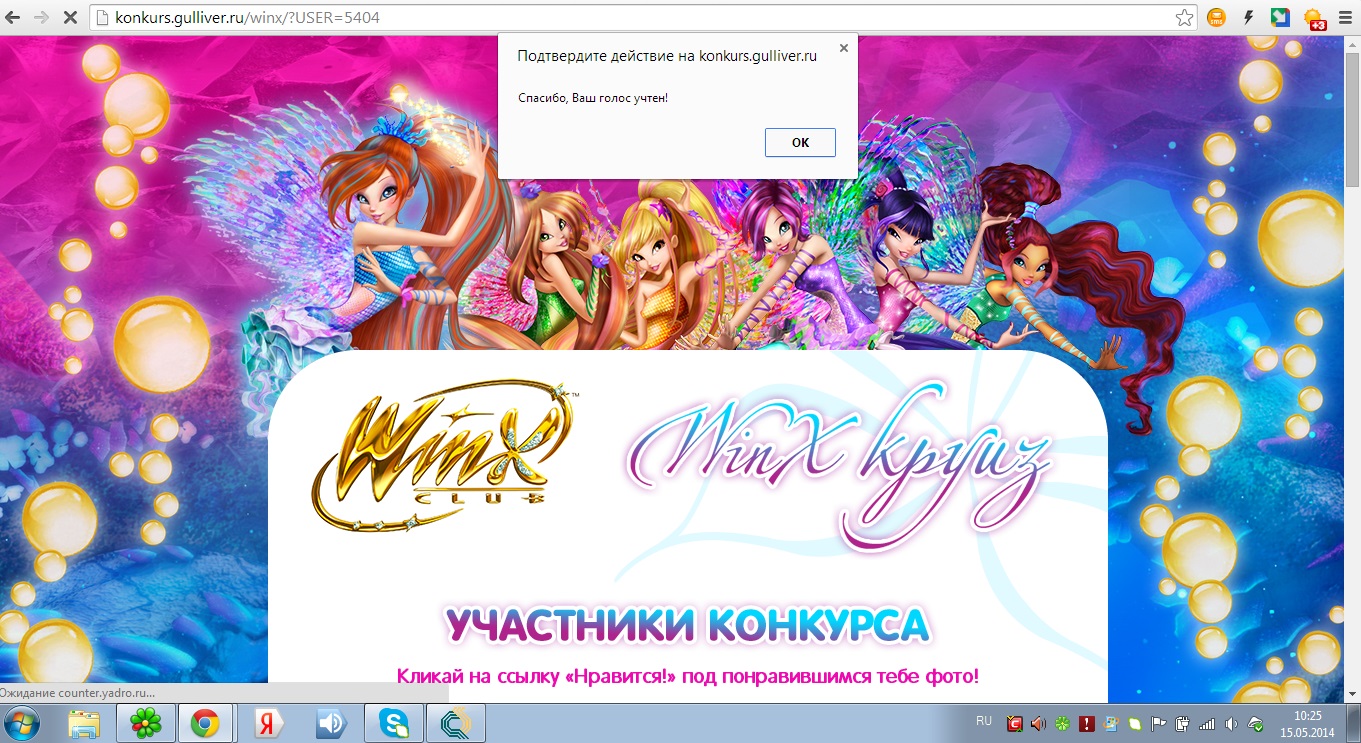Click 'Спасибо, Ваш голос учтен!' message
Image resolution: width=1361 pixels, height=743 pixels.
pyautogui.click(x=592, y=98)
